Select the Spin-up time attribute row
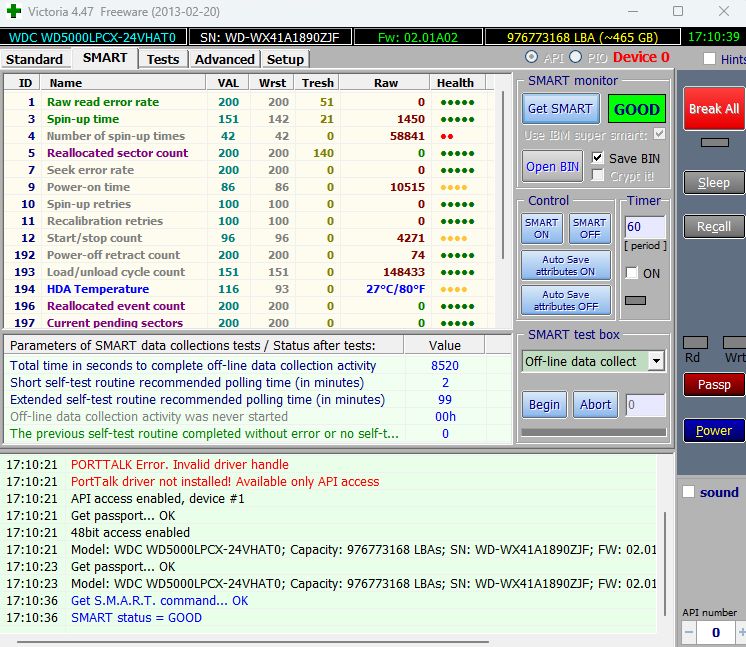This screenshot has width=746, height=647. (249, 119)
